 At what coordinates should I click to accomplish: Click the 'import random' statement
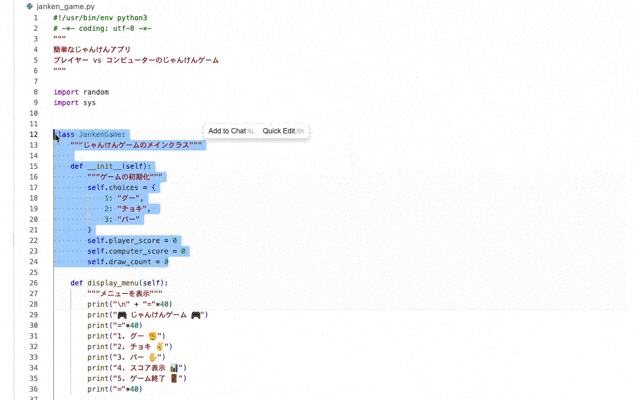(x=81, y=92)
